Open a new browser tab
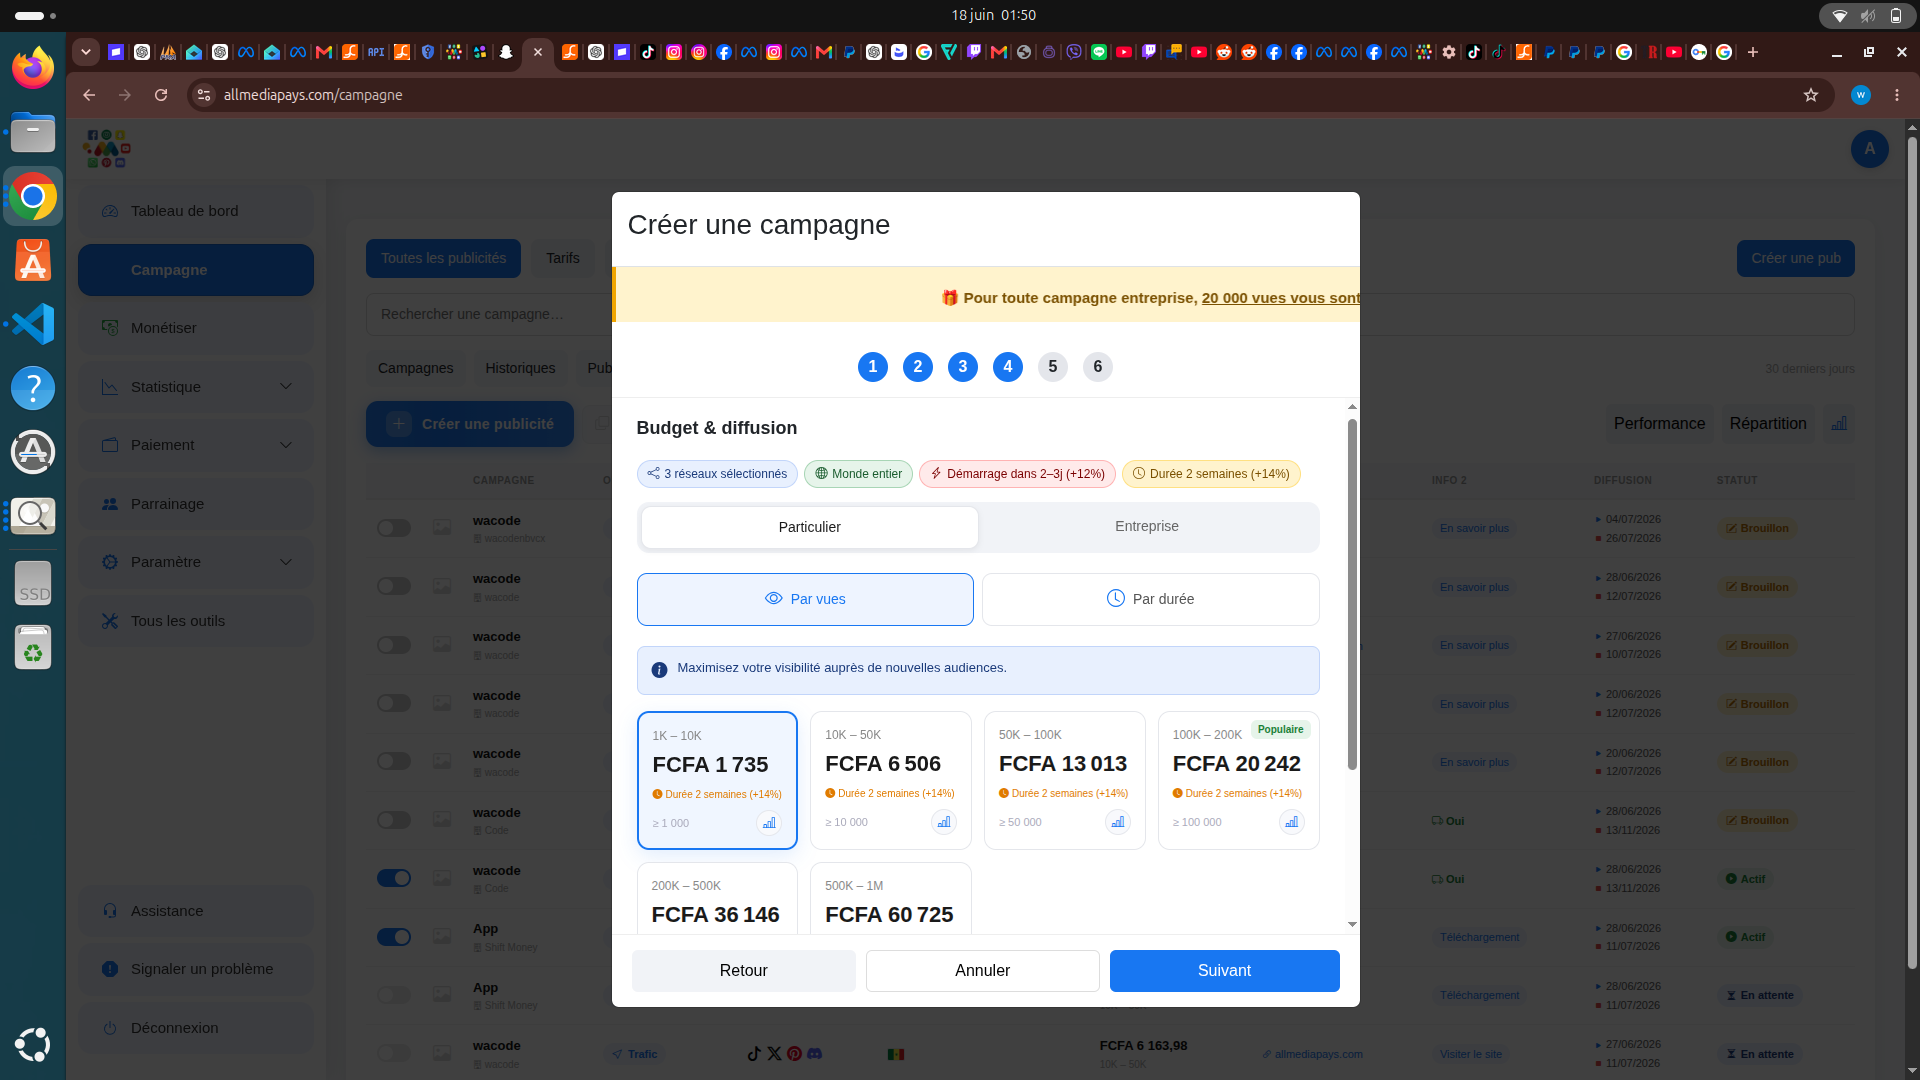The image size is (1920, 1080). pos(1753,52)
